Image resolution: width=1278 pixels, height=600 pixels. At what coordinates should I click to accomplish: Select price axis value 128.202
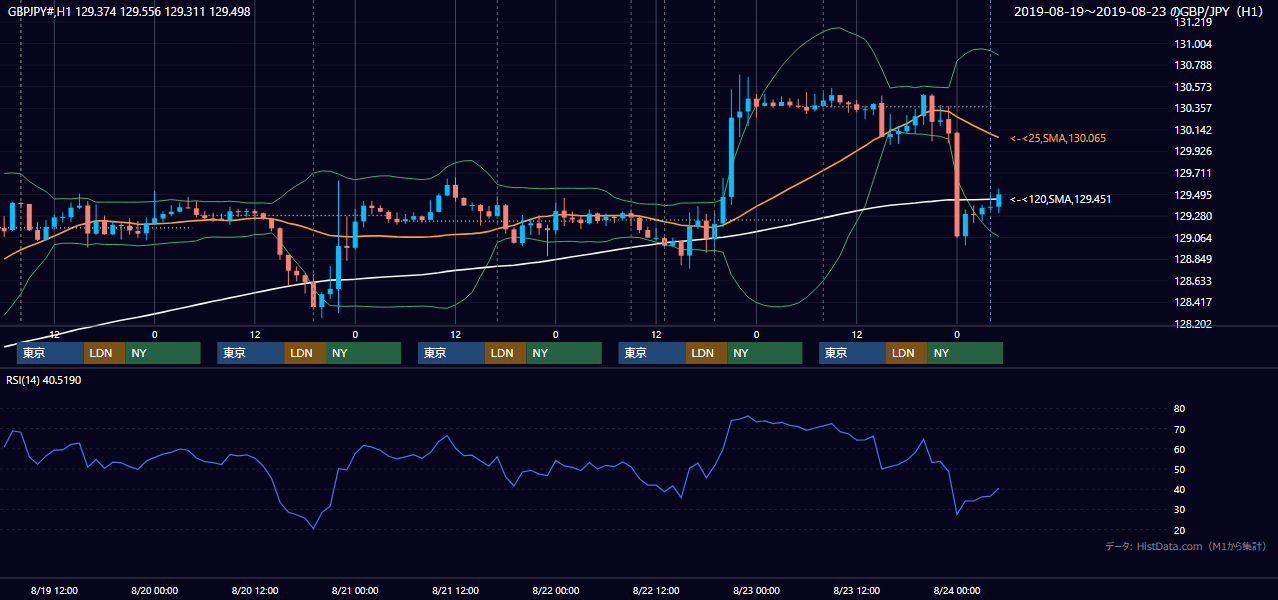[x=1193, y=324]
